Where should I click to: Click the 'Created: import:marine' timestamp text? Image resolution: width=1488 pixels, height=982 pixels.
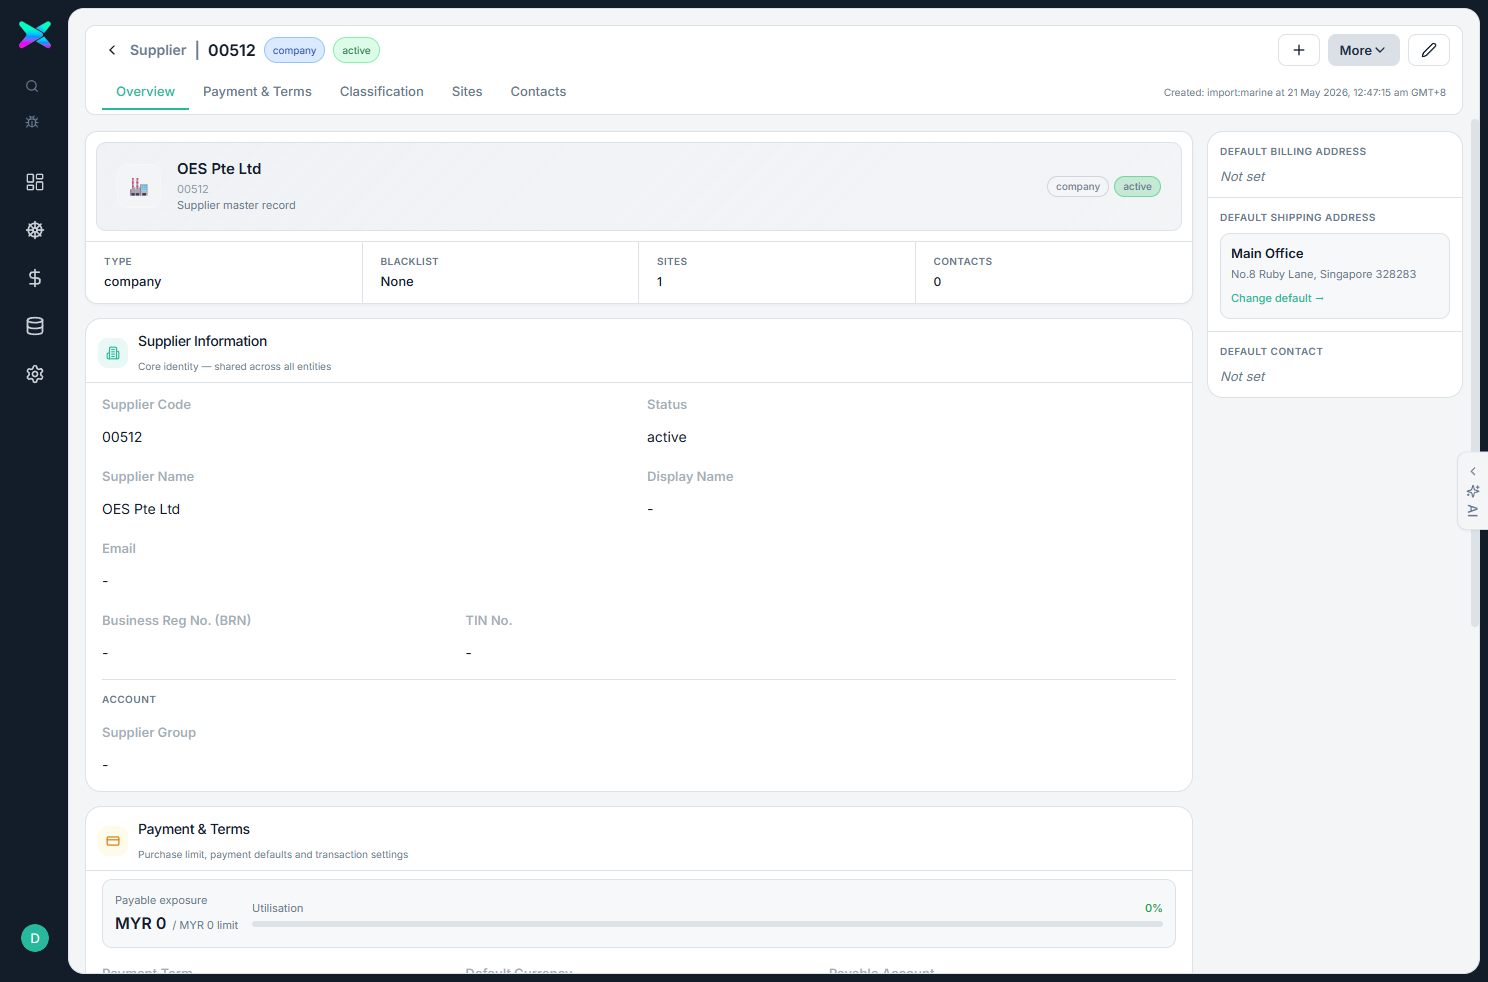(x=1305, y=92)
